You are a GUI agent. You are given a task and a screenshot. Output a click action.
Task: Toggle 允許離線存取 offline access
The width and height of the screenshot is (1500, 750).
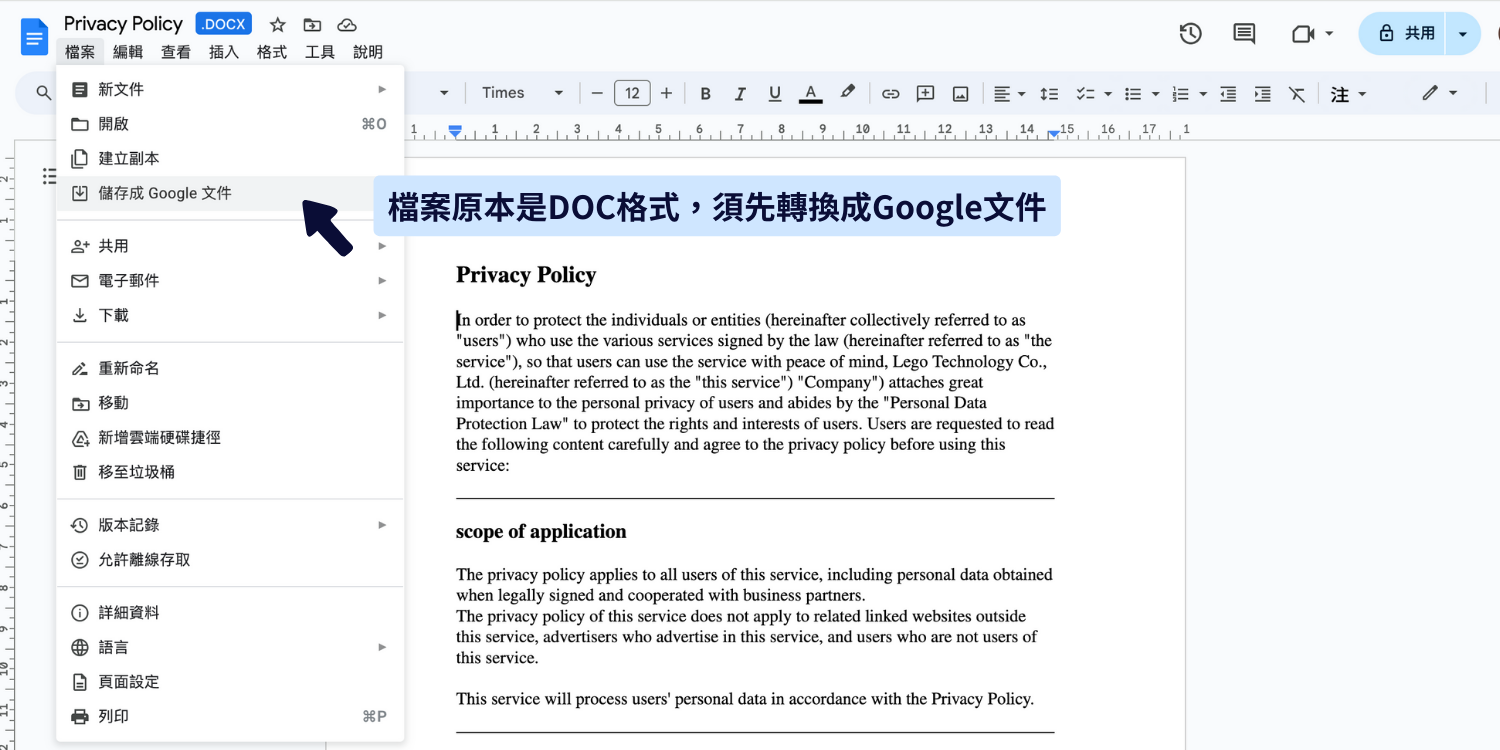tap(230, 560)
